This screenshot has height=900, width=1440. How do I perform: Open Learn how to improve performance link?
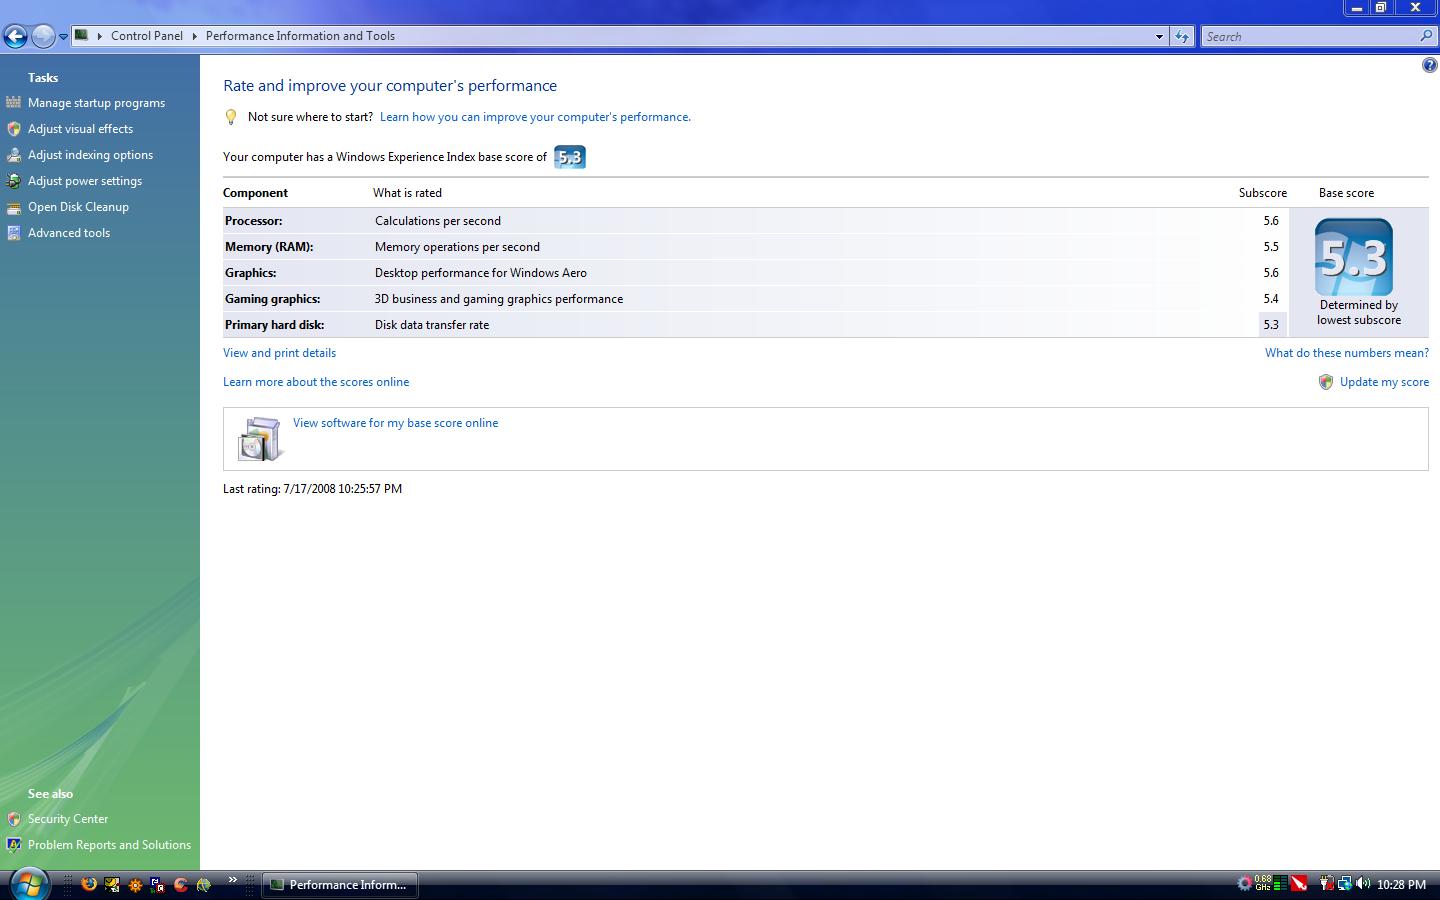[x=535, y=117]
